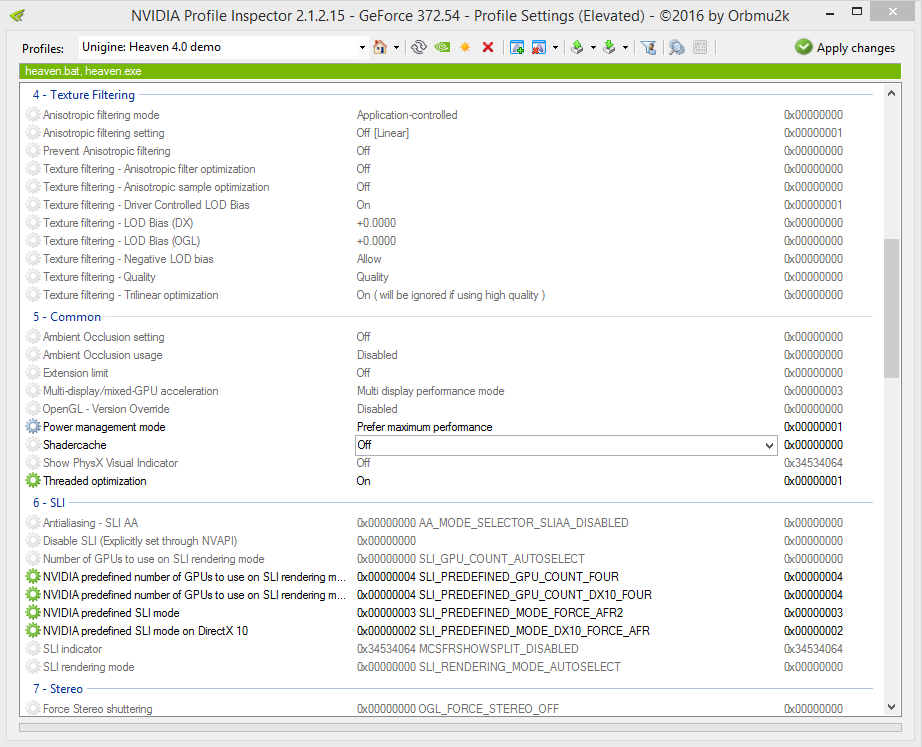The width and height of the screenshot is (922, 747).
Task: Click the gear beside NVIDIA predefined SLI mode
Action: [33, 612]
